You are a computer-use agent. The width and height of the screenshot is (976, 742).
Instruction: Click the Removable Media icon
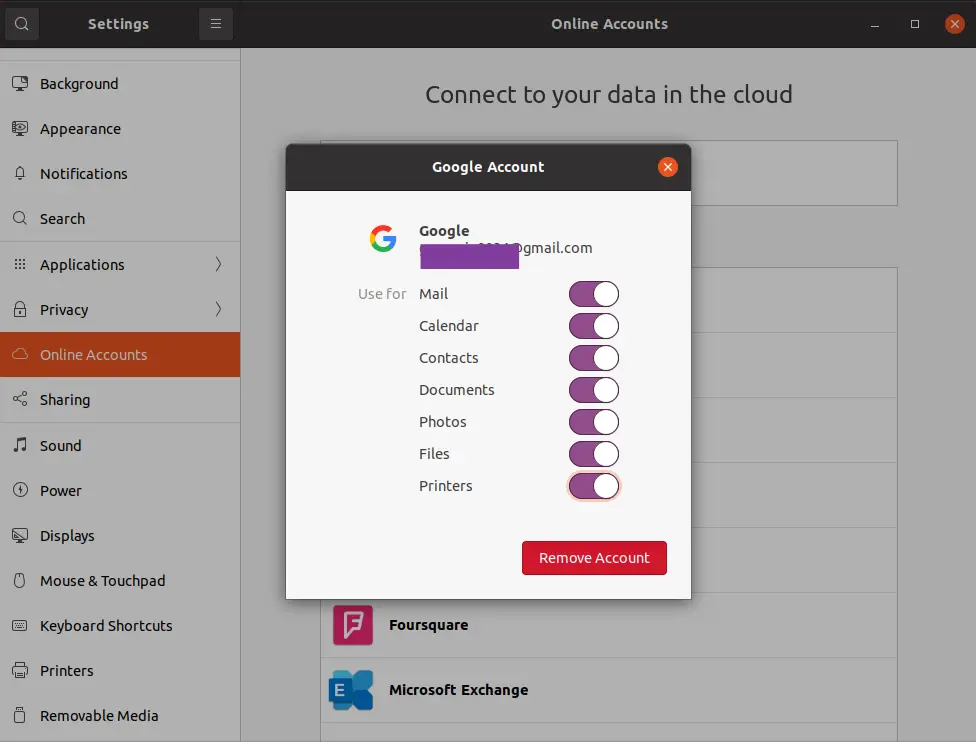pos(20,715)
